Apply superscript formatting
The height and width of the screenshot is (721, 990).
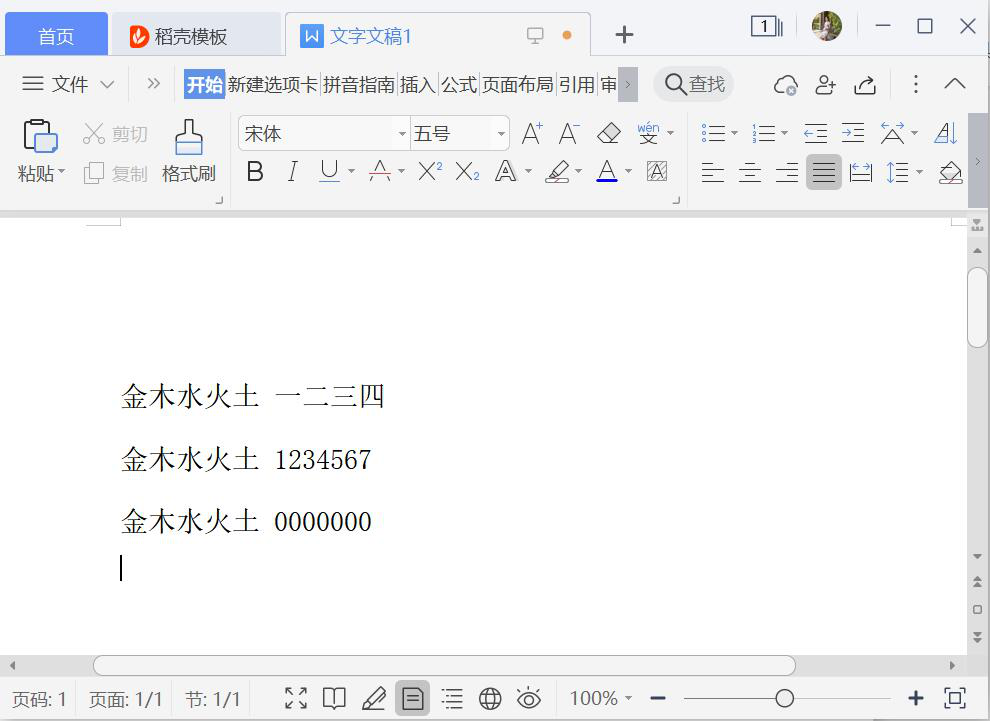click(430, 172)
